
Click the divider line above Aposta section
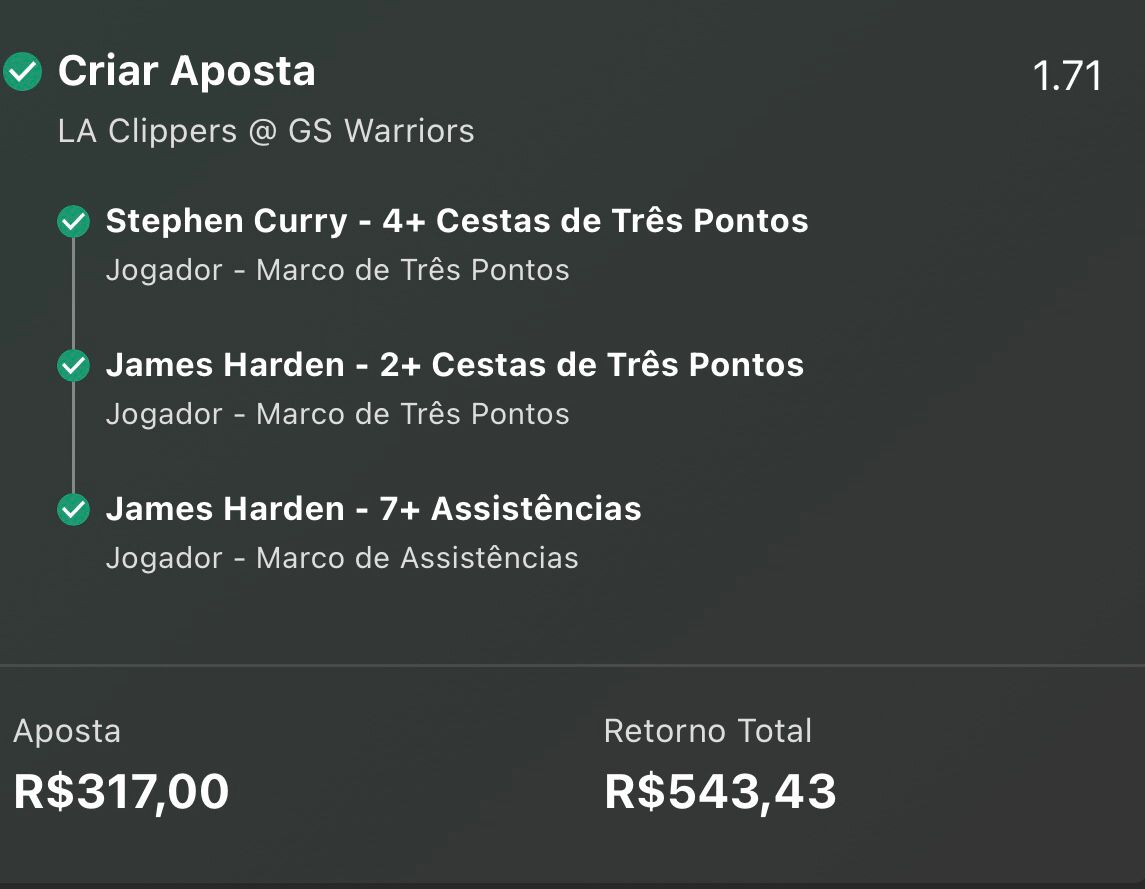tap(572, 665)
